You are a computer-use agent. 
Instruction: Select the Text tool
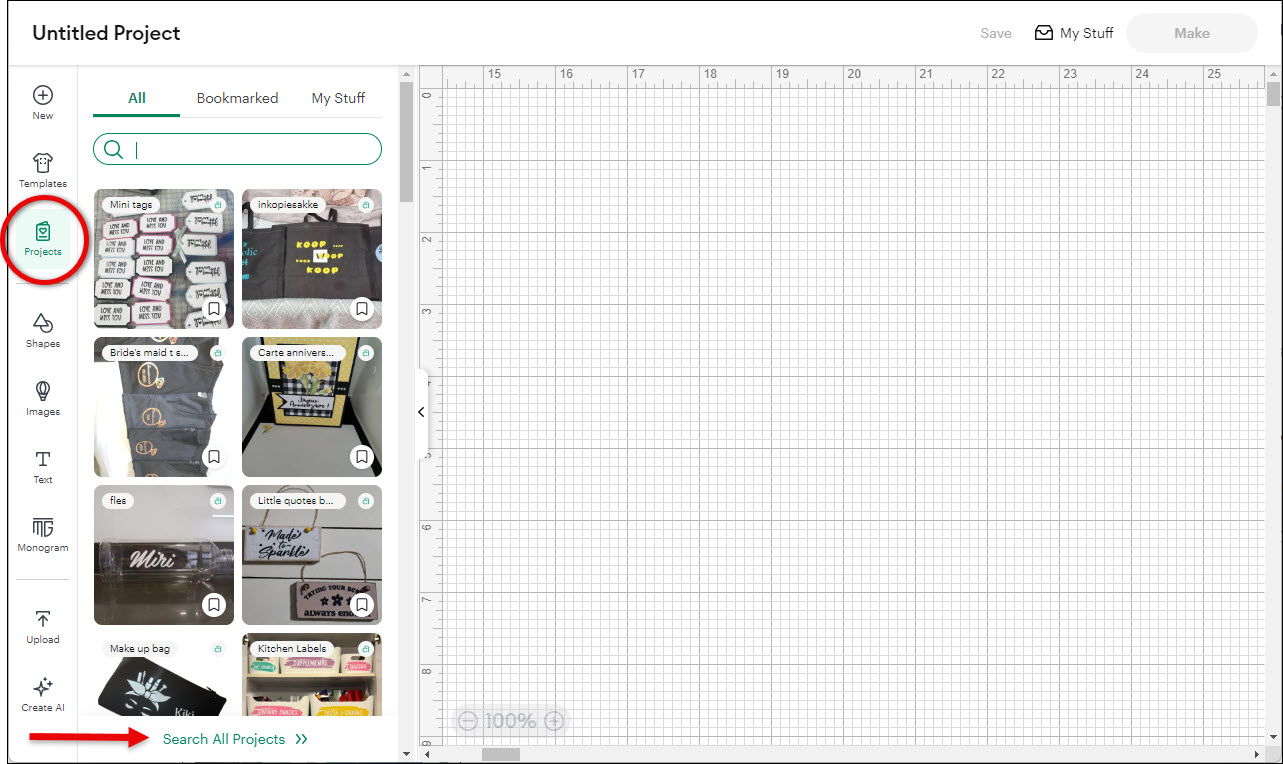(x=42, y=466)
